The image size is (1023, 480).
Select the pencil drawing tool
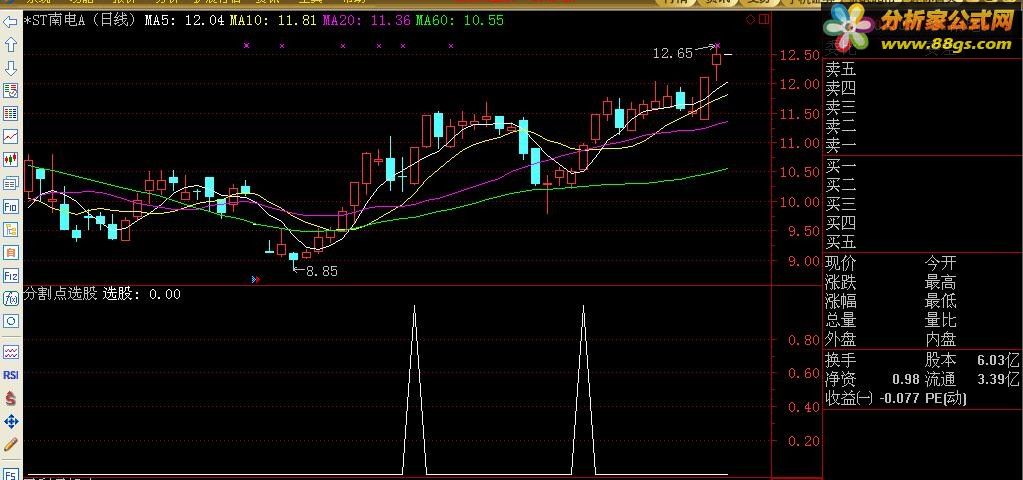pyautogui.click(x=10, y=444)
